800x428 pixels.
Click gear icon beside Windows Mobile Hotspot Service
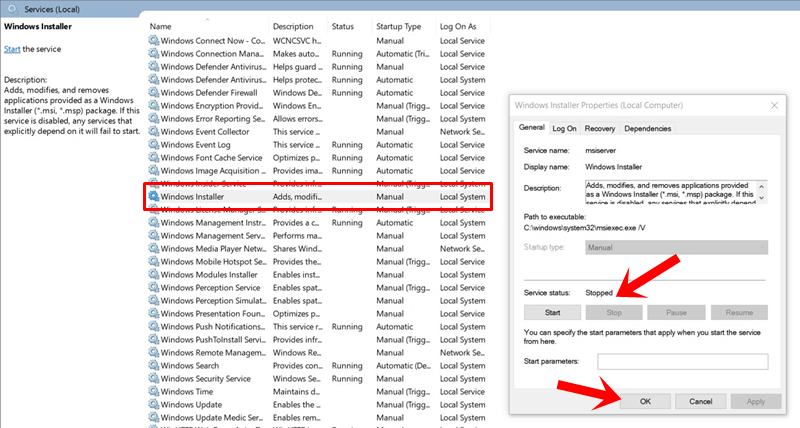pyautogui.click(x=154, y=262)
